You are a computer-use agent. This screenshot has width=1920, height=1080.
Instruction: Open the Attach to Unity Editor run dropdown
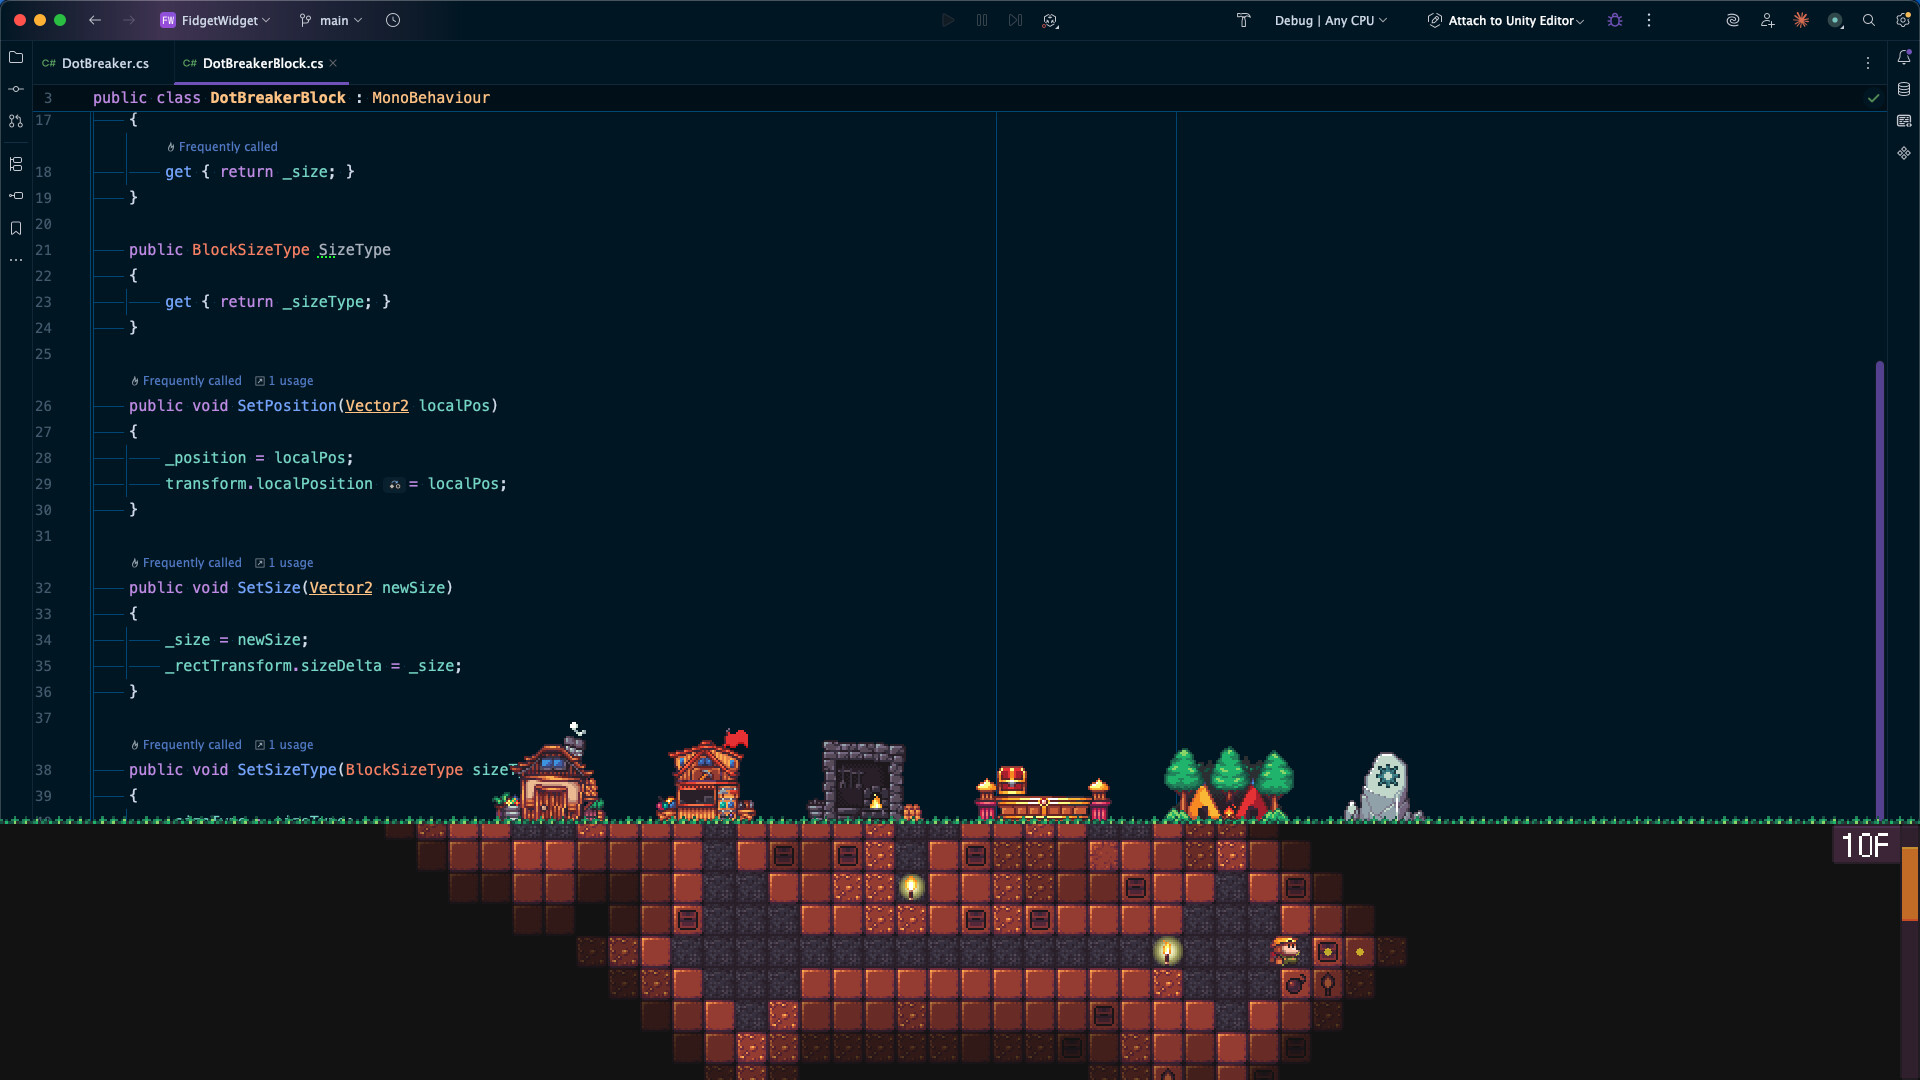[1505, 20]
